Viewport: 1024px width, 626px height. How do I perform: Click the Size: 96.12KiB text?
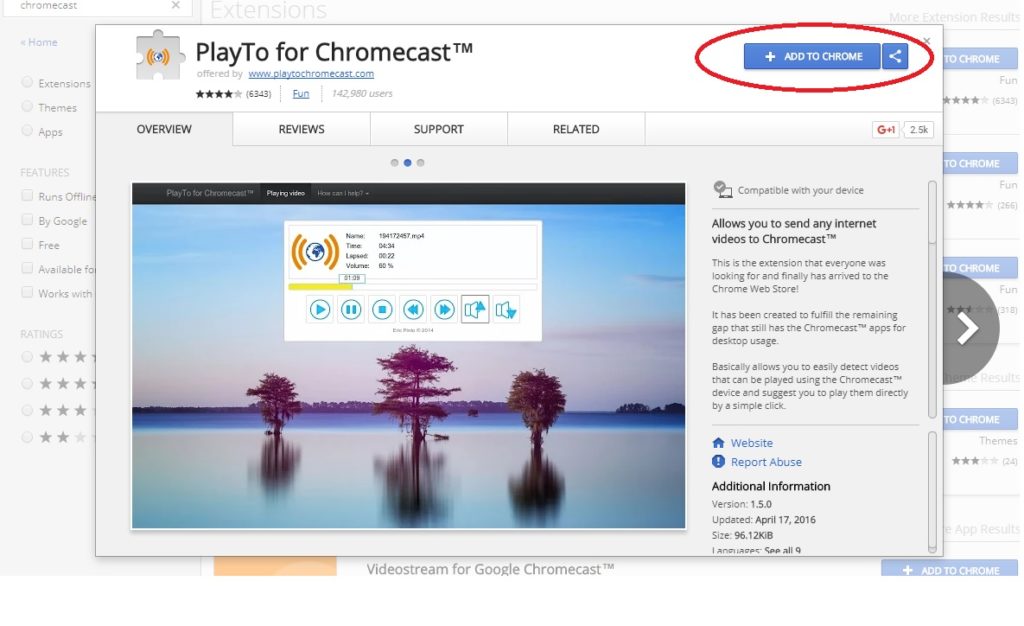point(742,535)
